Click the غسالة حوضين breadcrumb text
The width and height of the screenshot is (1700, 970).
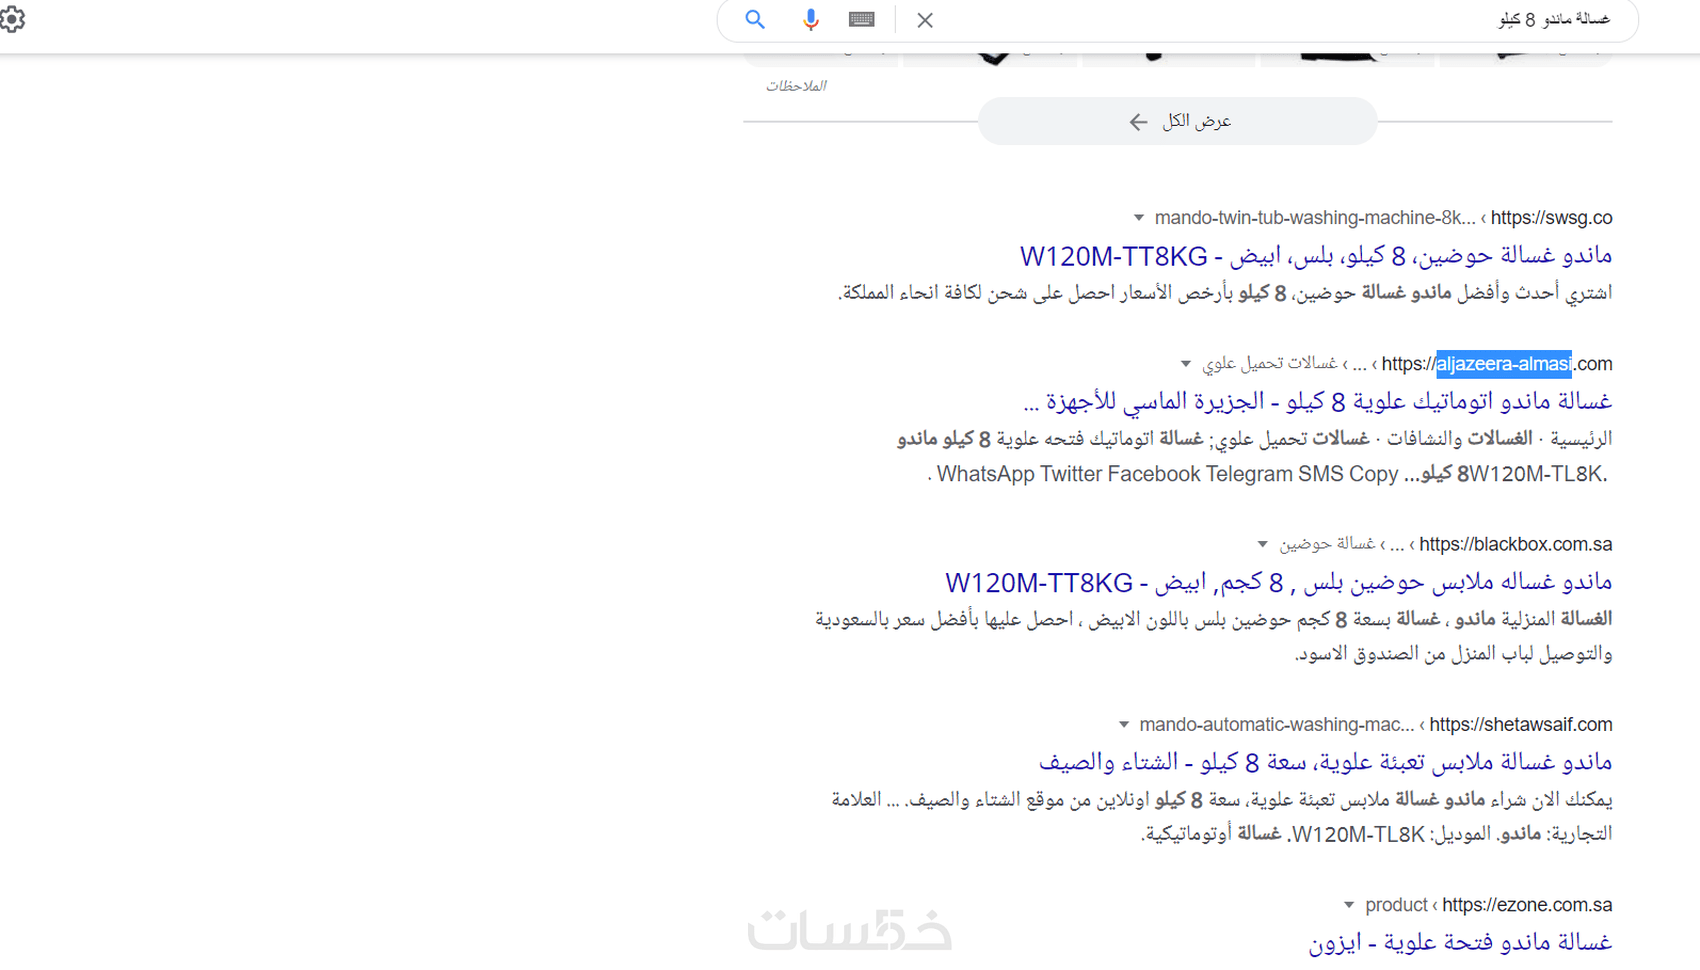point(1327,545)
